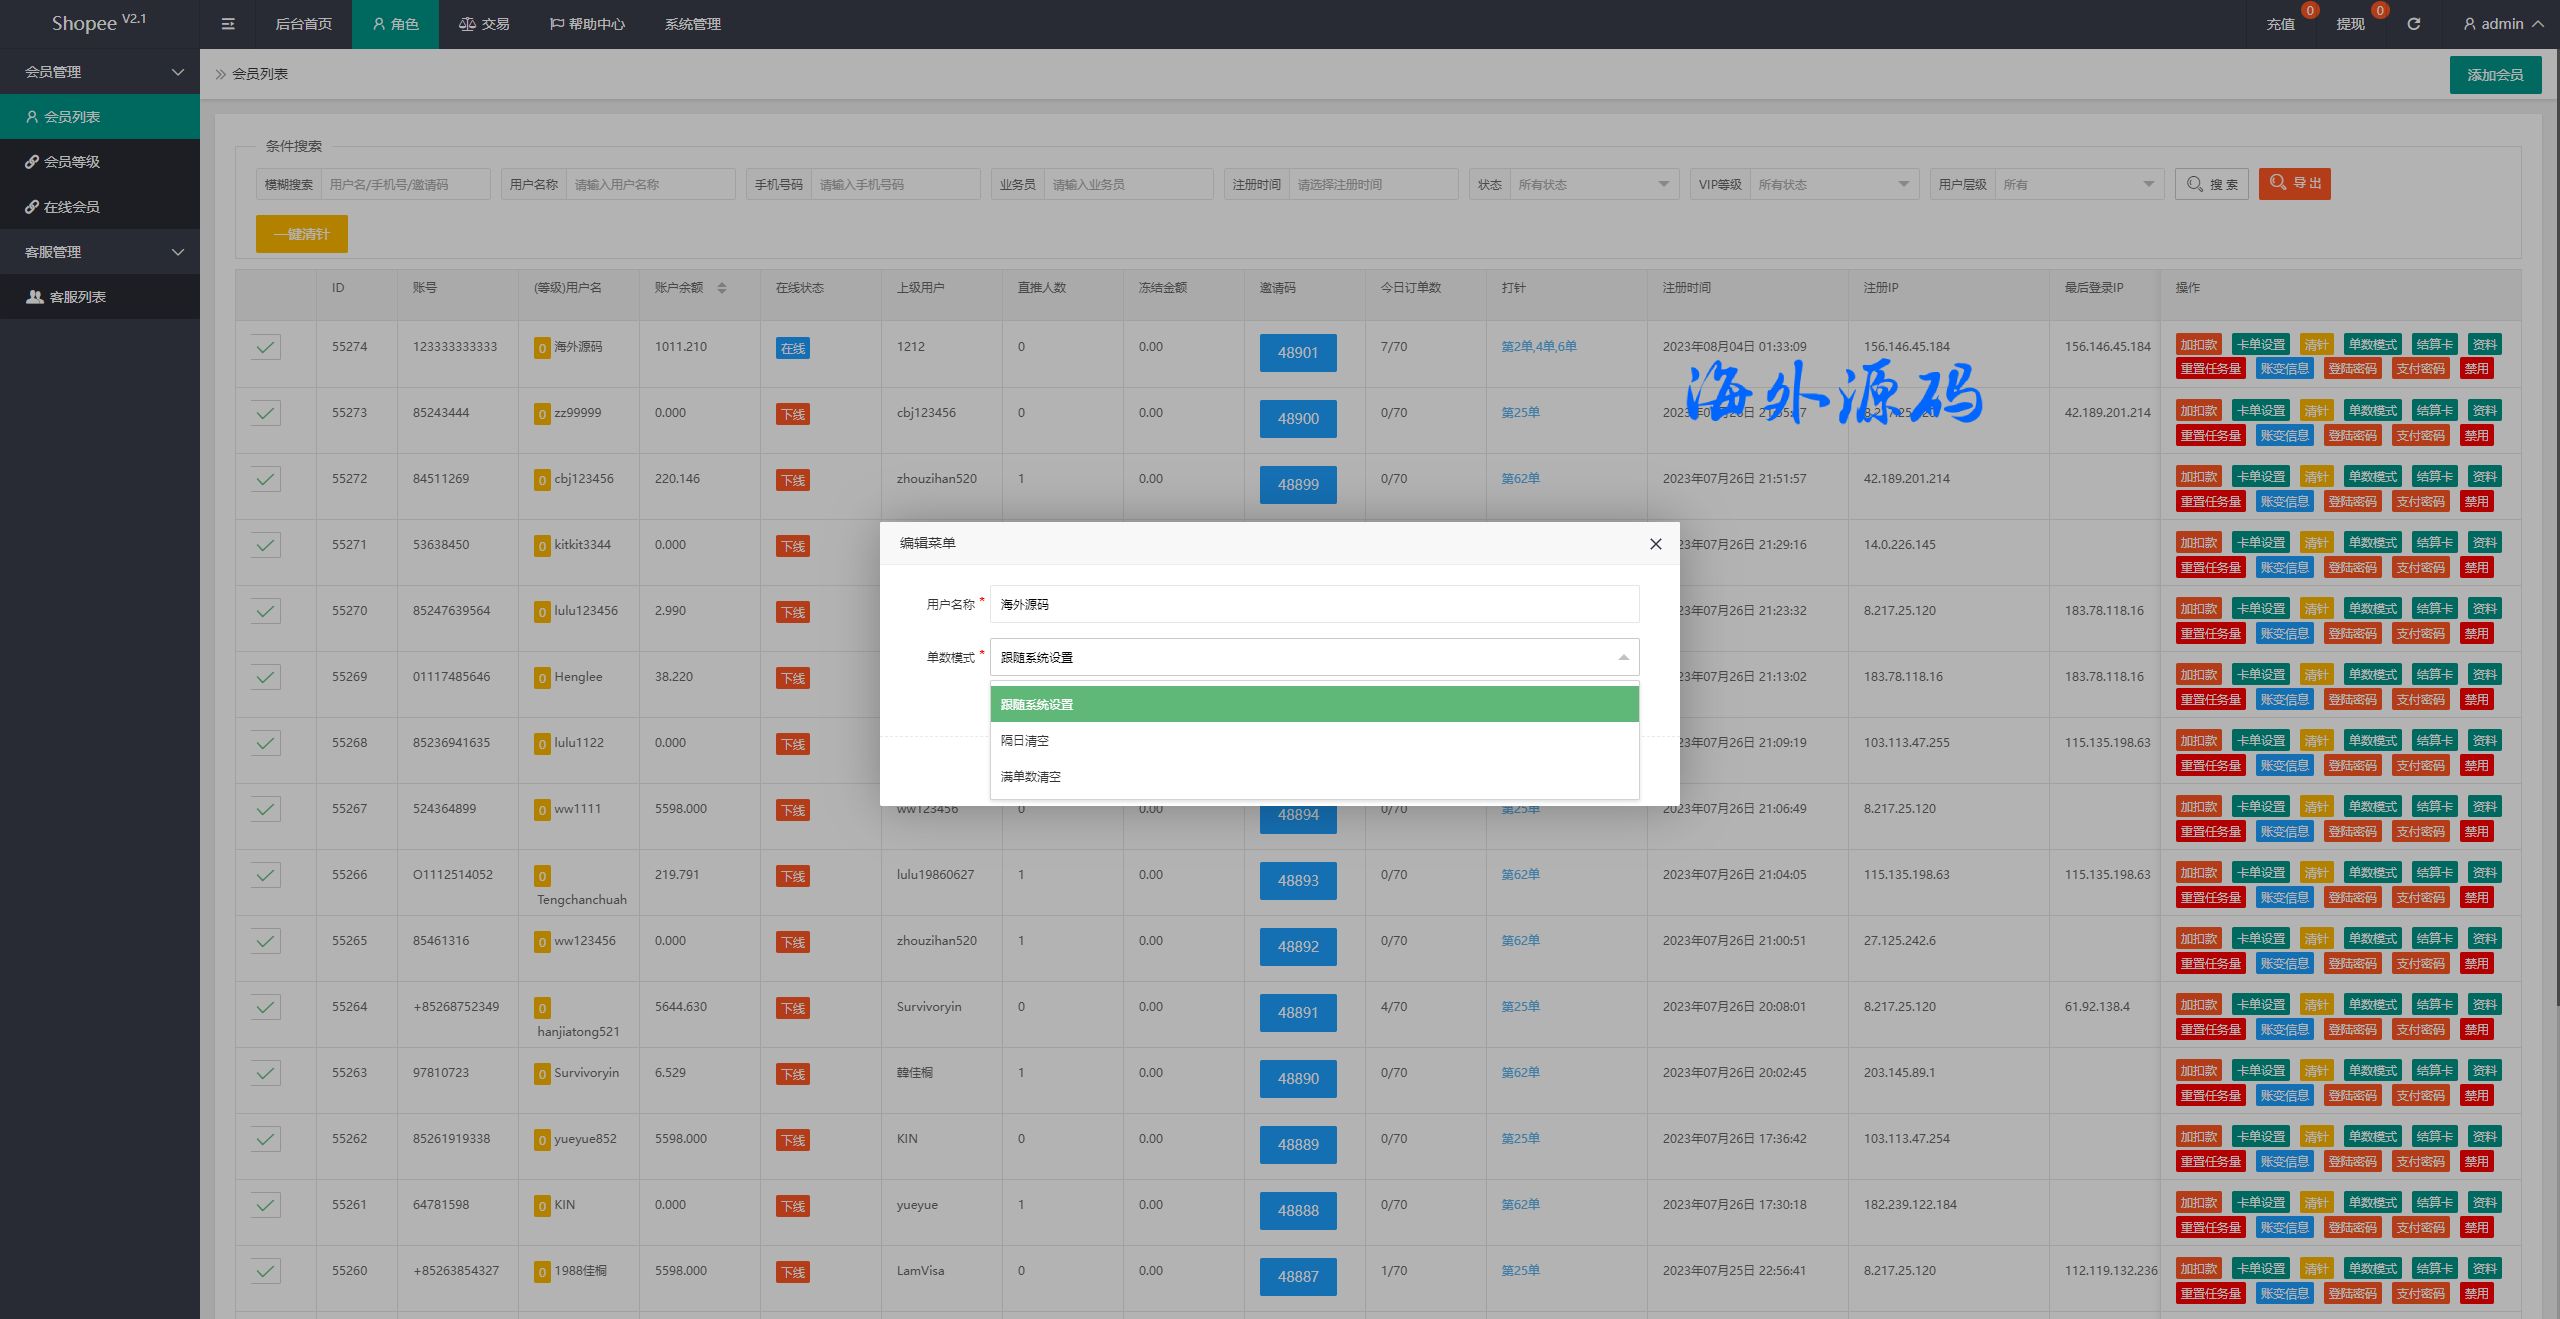Click the 用户名称 field in dialog
The height and width of the screenshot is (1319, 2560).
(1313, 604)
